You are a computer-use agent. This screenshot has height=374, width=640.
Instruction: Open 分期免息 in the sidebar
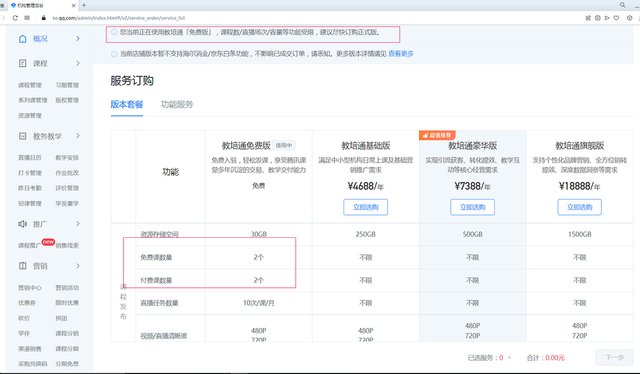tap(67, 364)
